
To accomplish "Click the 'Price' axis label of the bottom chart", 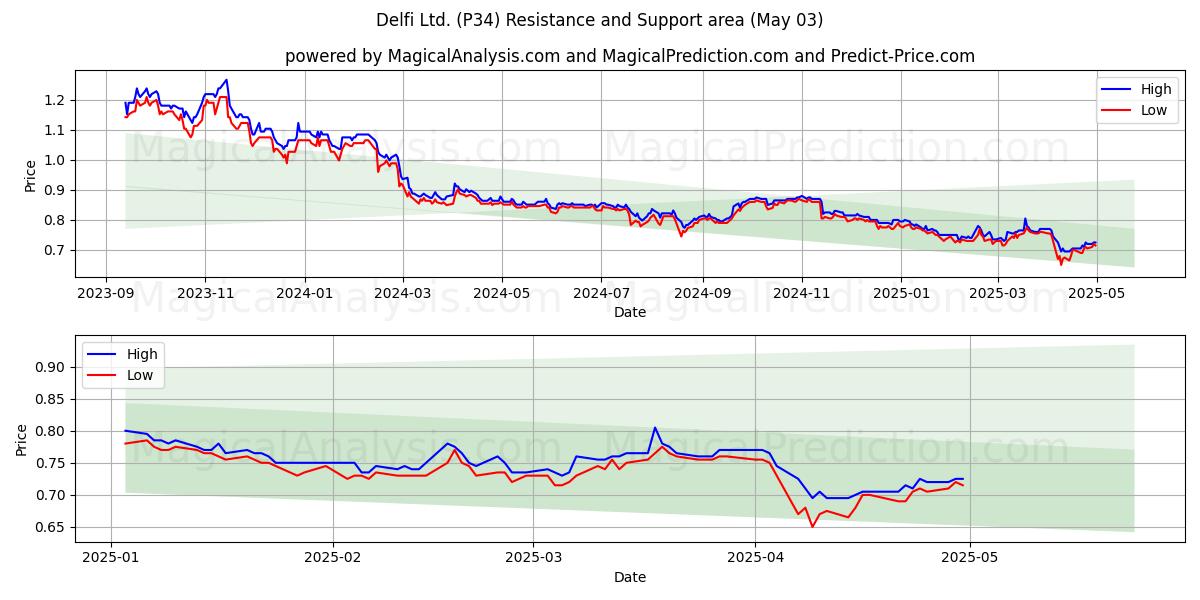I will (x=22, y=440).
